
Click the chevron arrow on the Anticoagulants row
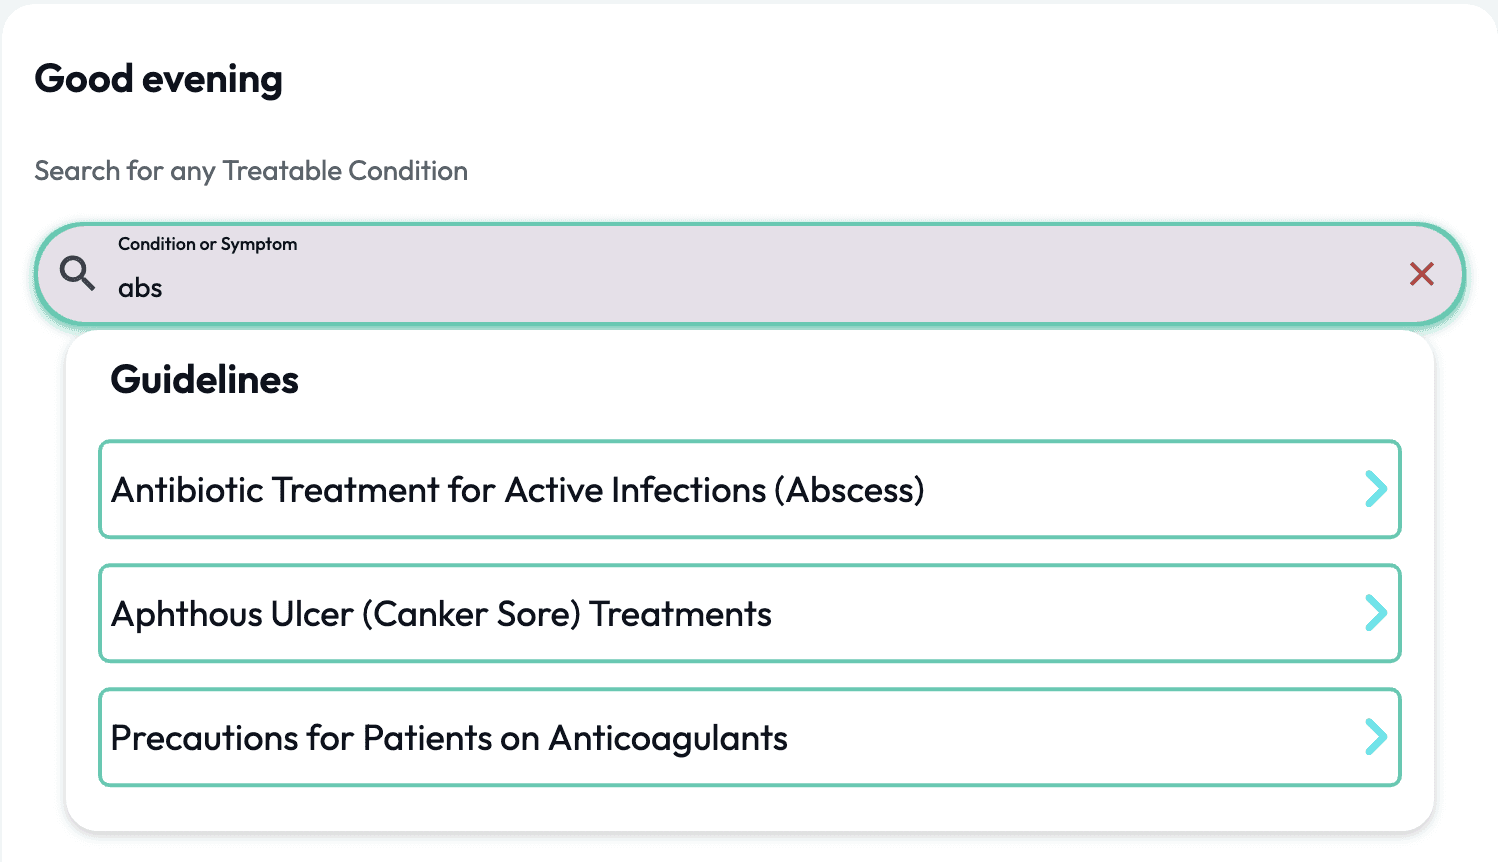pos(1376,737)
